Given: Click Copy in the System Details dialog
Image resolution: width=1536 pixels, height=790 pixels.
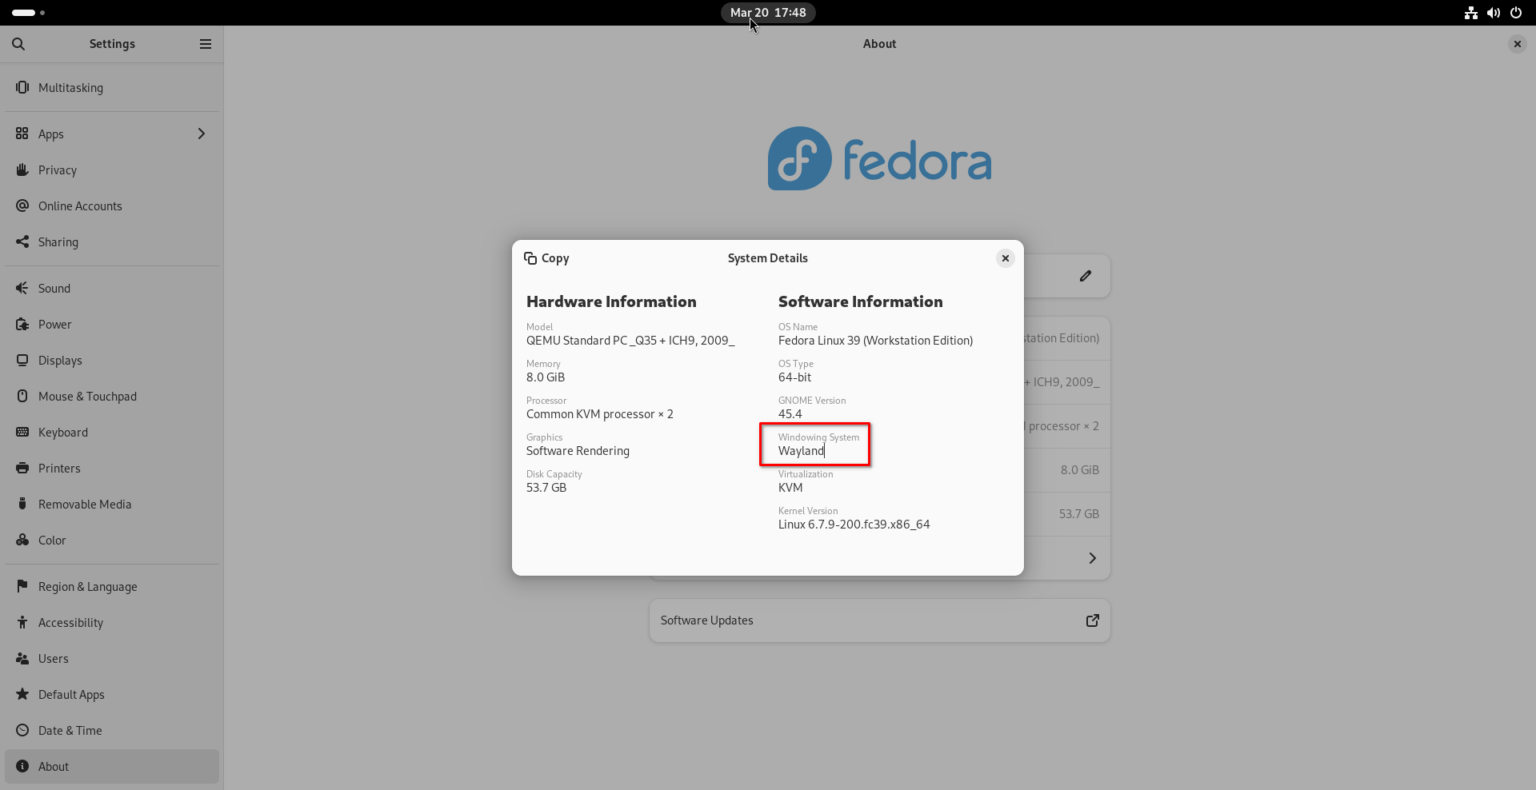Looking at the screenshot, I should (x=546, y=258).
